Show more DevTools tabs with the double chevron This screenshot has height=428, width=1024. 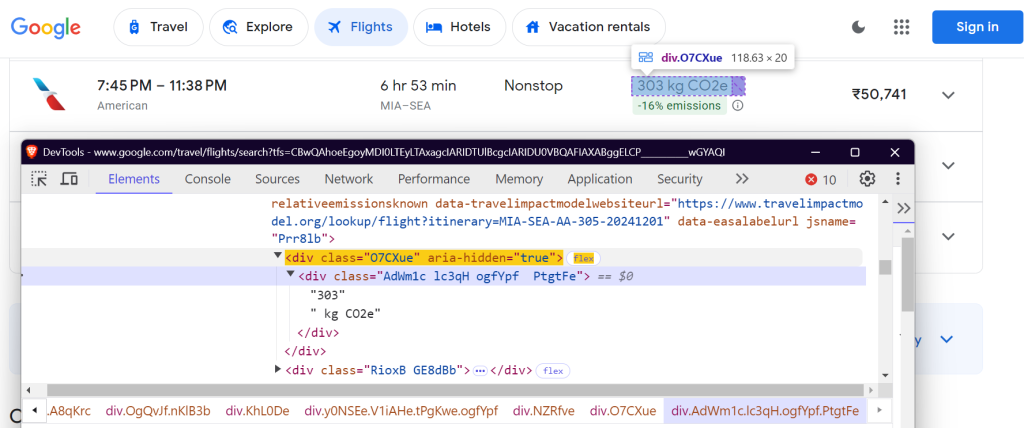(x=742, y=179)
